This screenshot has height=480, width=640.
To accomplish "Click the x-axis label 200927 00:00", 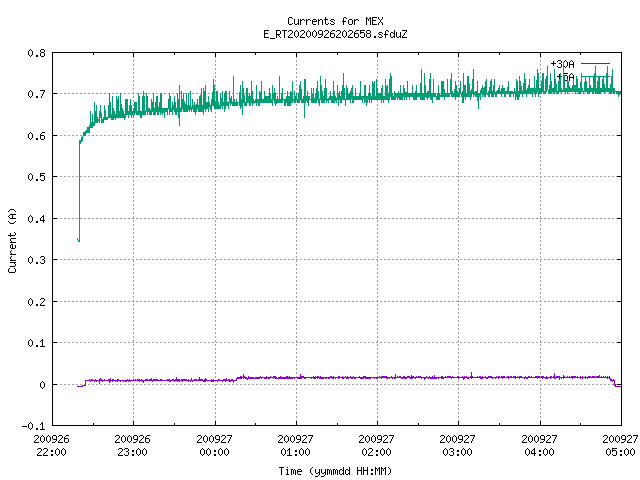I will (x=214, y=446).
